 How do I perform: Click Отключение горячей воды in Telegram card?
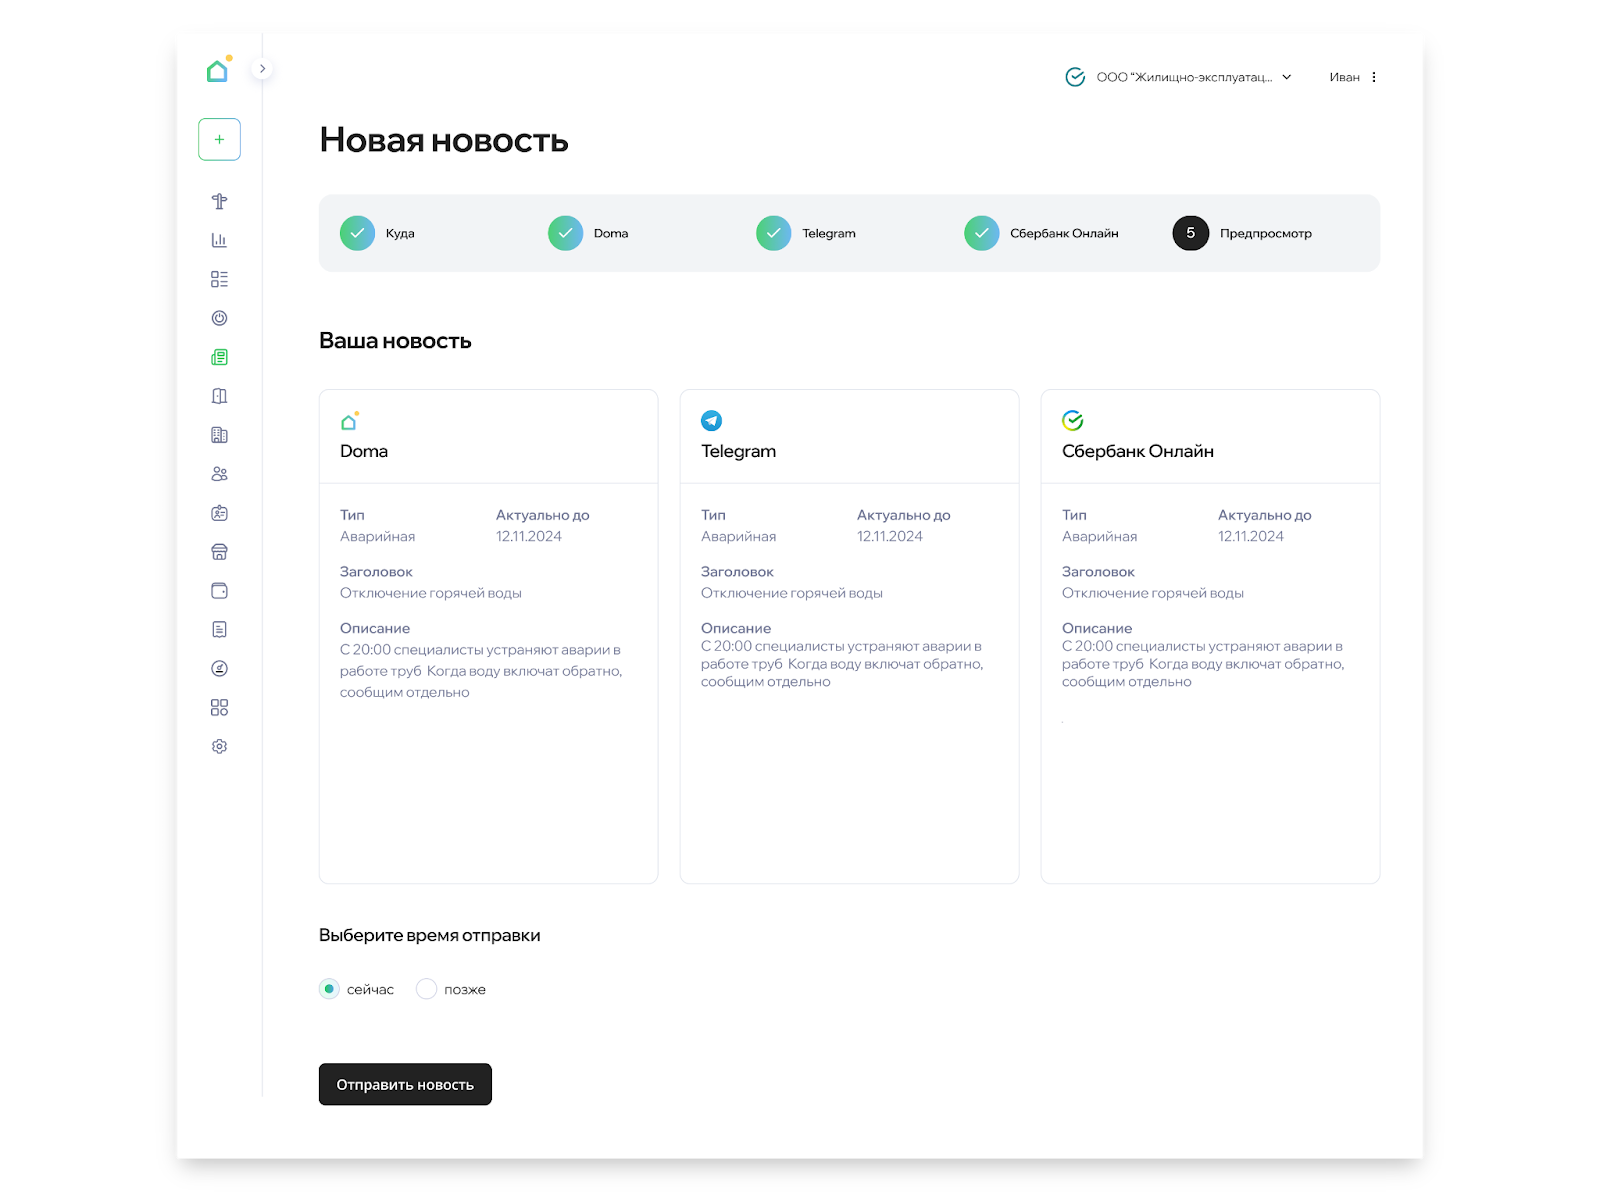click(792, 593)
